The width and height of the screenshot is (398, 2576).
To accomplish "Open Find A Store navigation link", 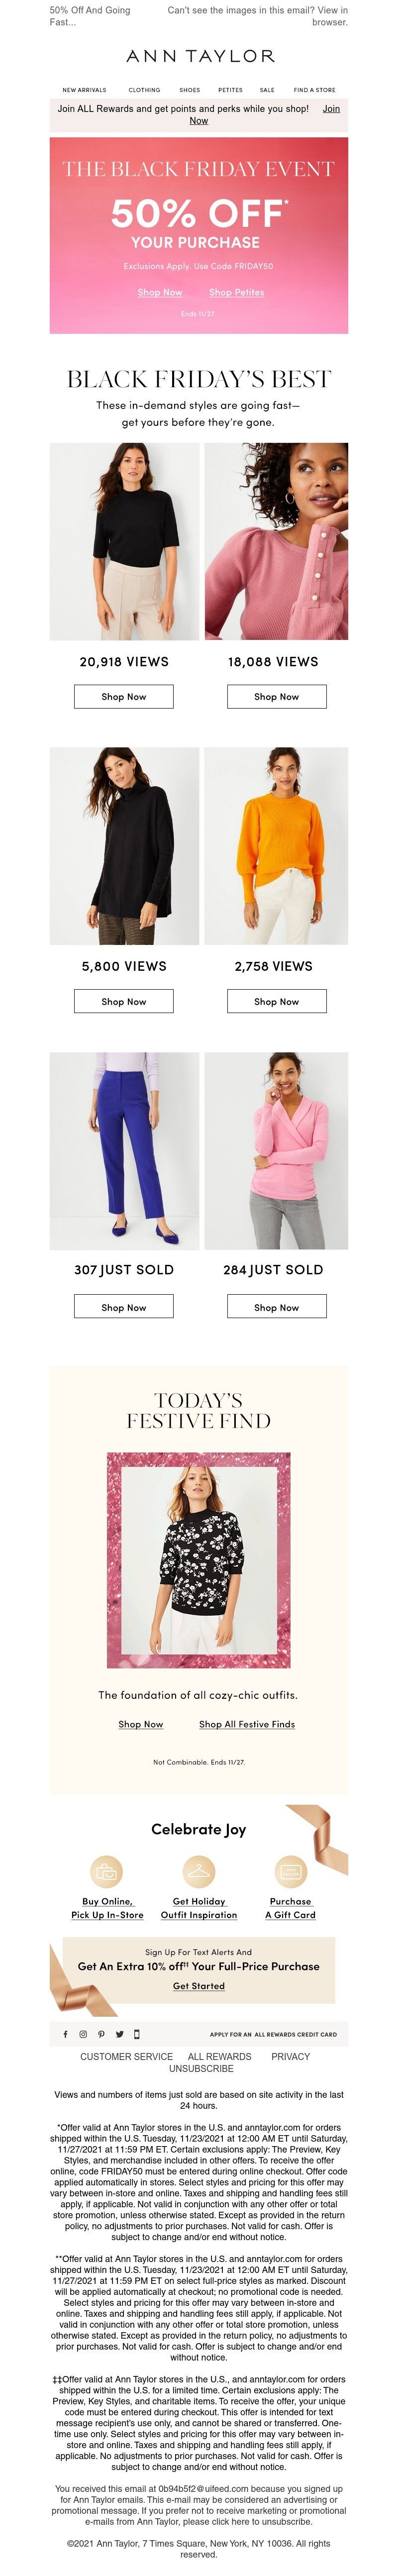I will [x=314, y=90].
